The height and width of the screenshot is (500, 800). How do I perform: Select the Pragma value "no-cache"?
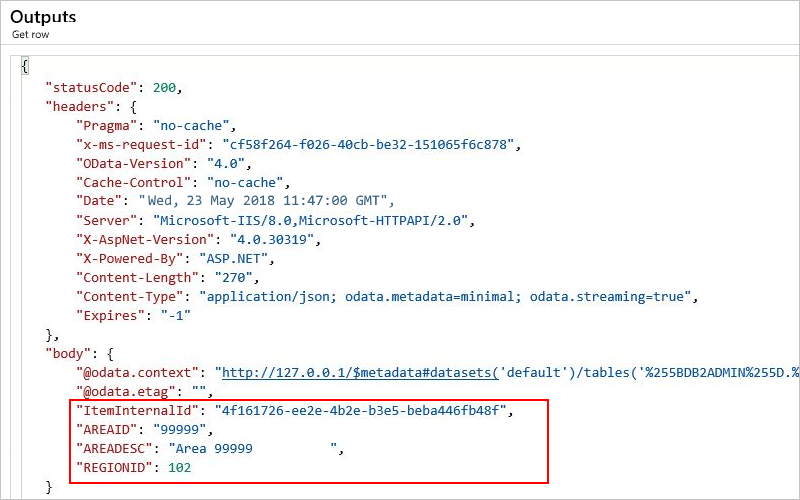[x=191, y=126]
